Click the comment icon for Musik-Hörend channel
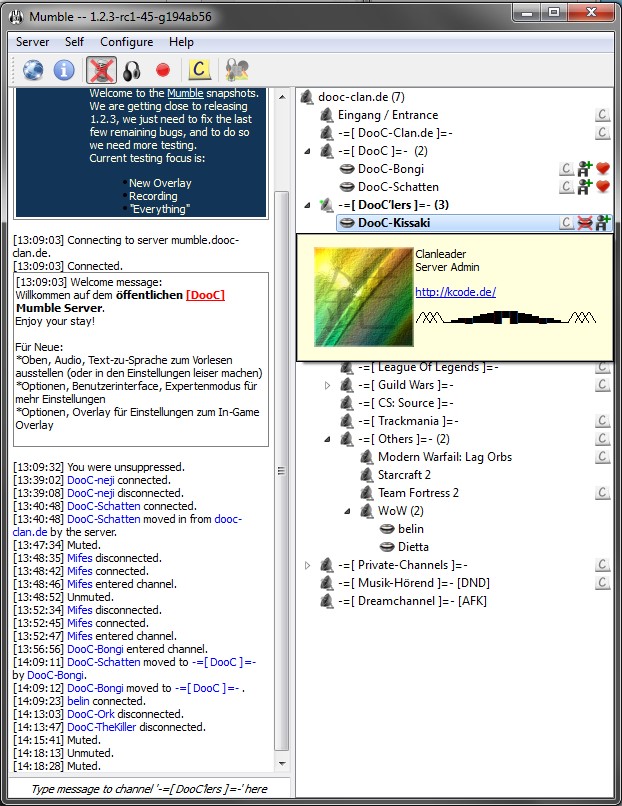622x806 pixels. coord(602,582)
